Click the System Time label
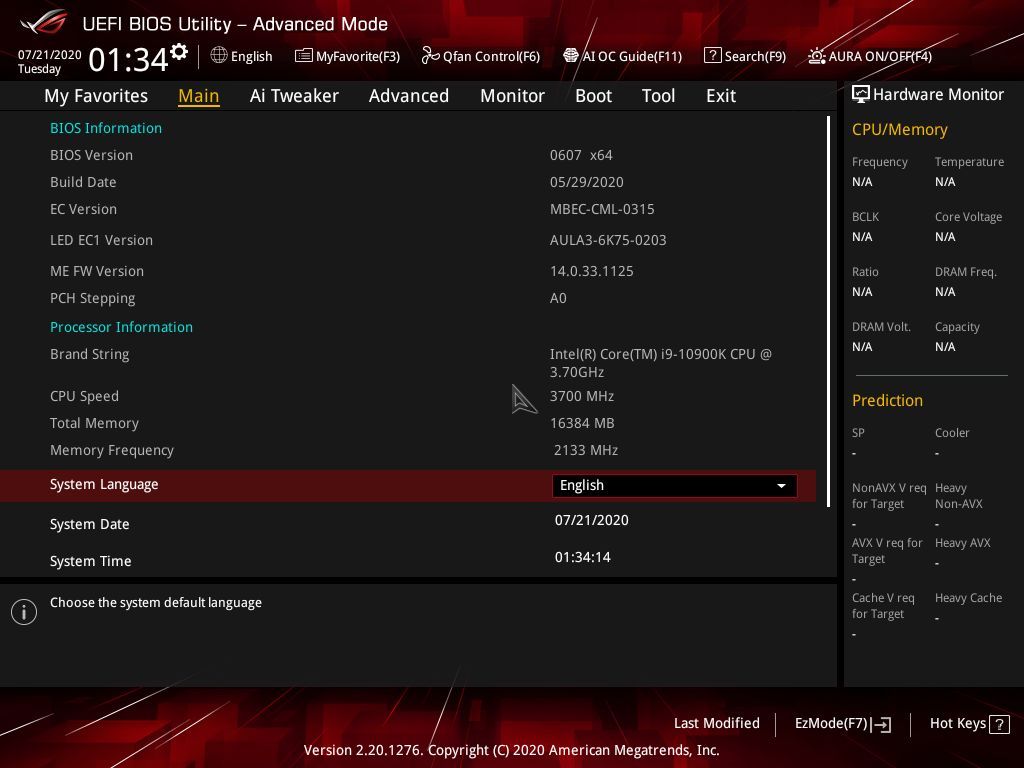1024x768 pixels. (x=91, y=561)
